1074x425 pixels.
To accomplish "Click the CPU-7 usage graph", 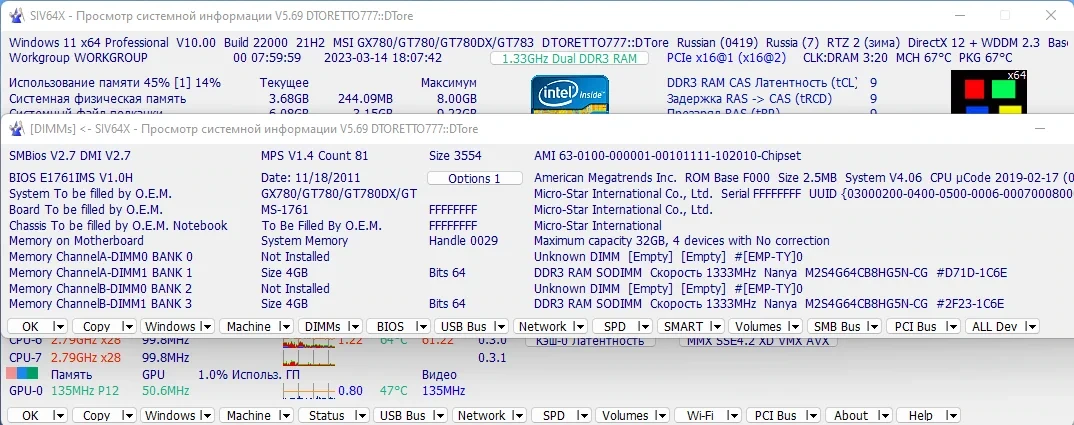I will click(309, 358).
